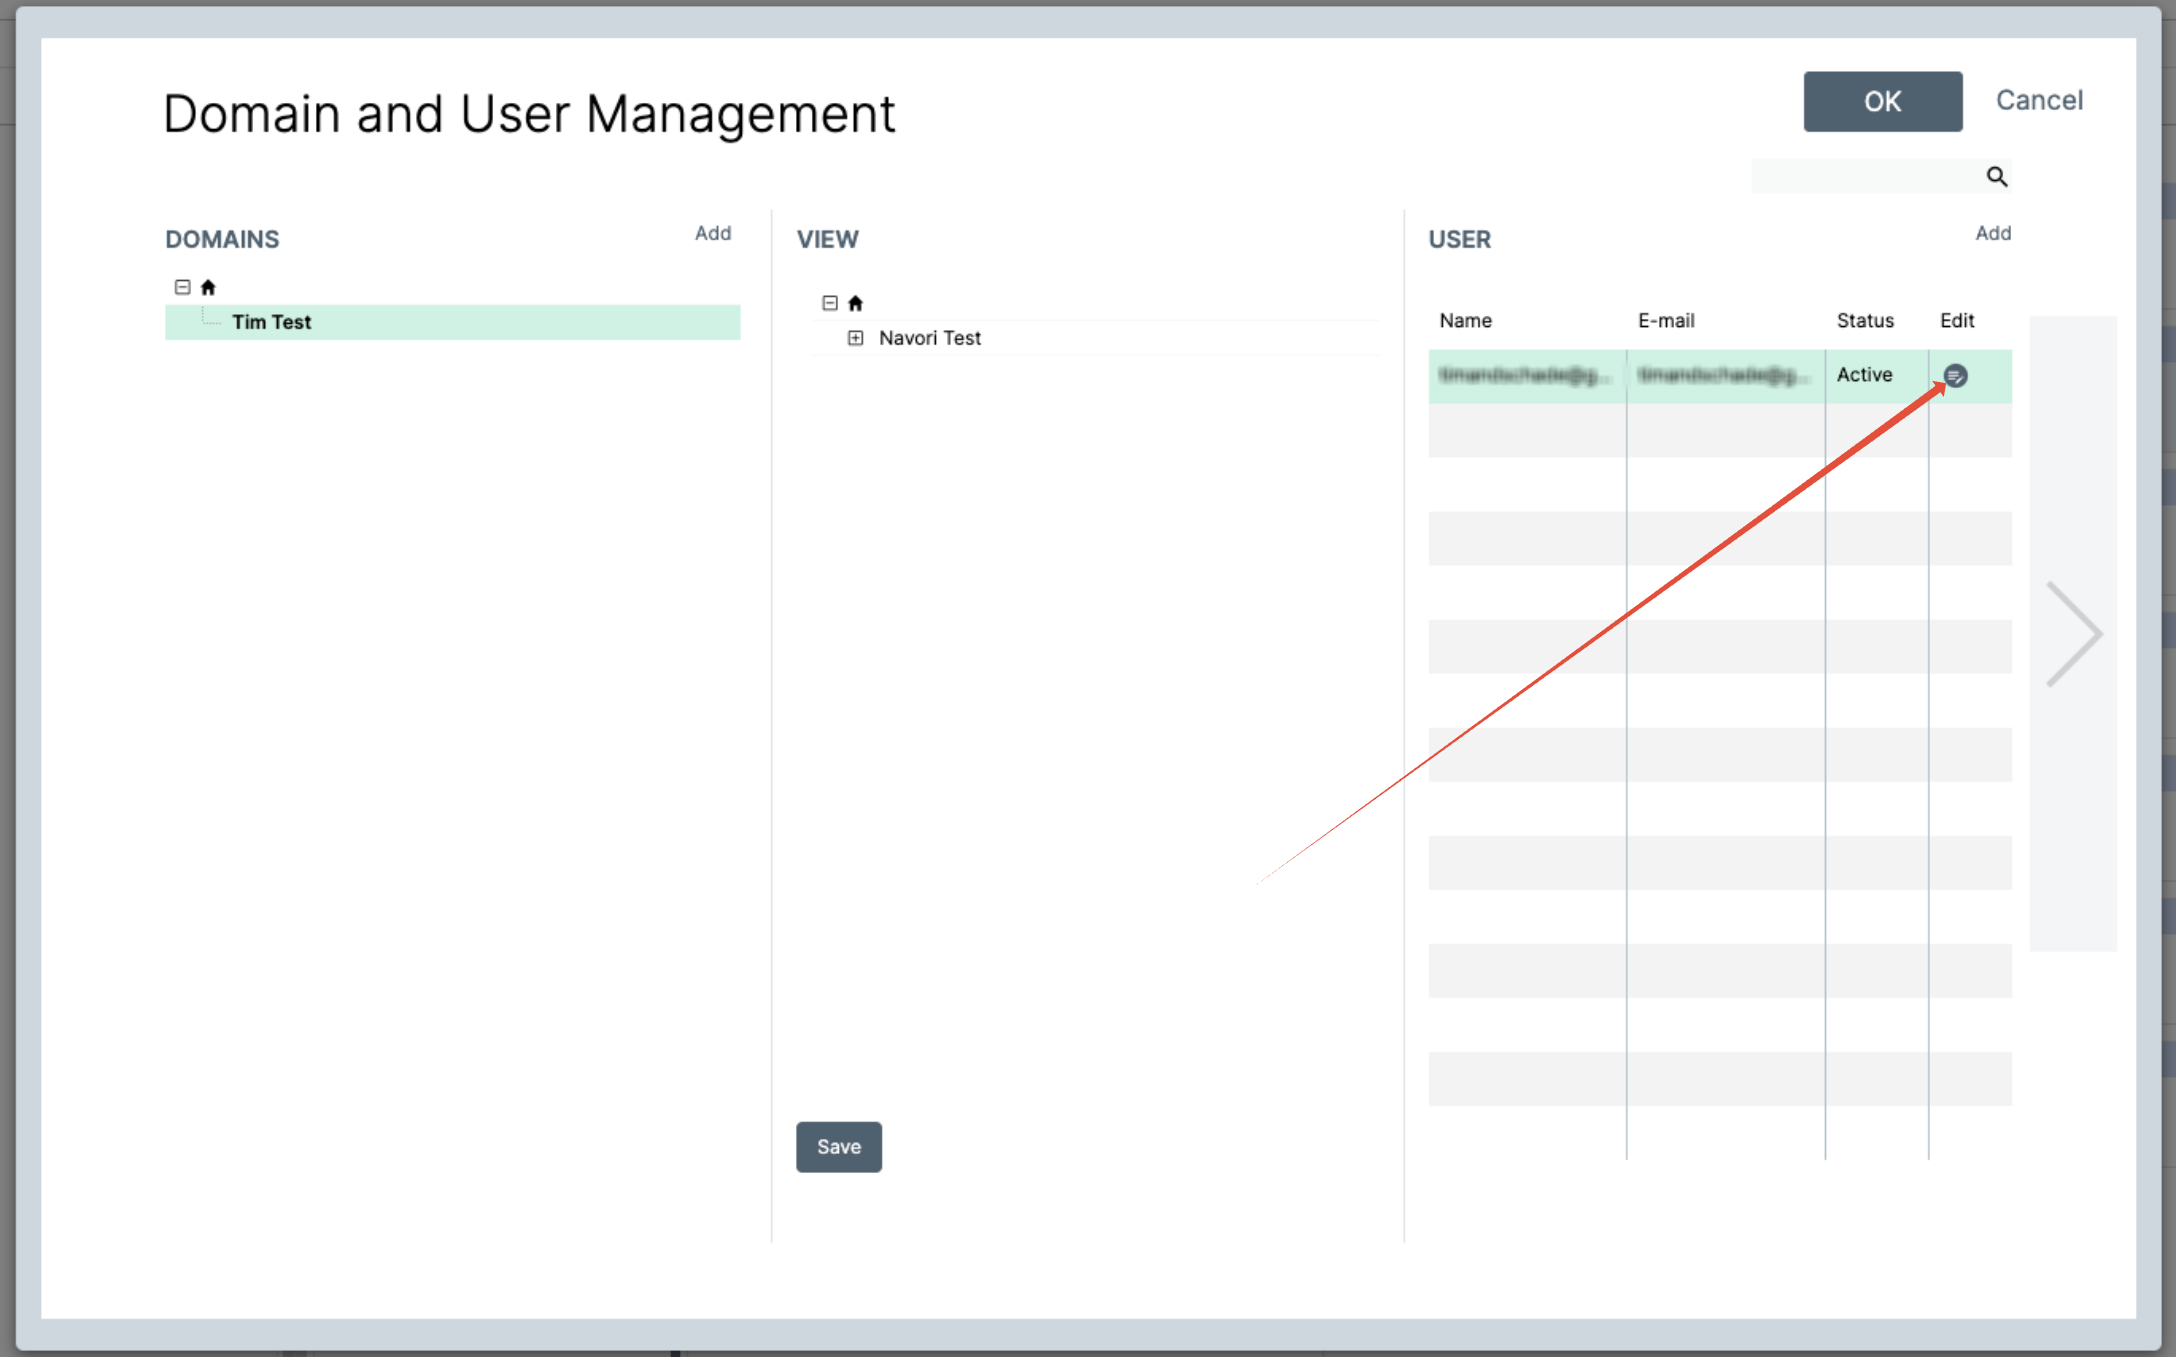Click the user edit icon in Active row
Image resolution: width=2176 pixels, height=1357 pixels.
[x=1955, y=376]
